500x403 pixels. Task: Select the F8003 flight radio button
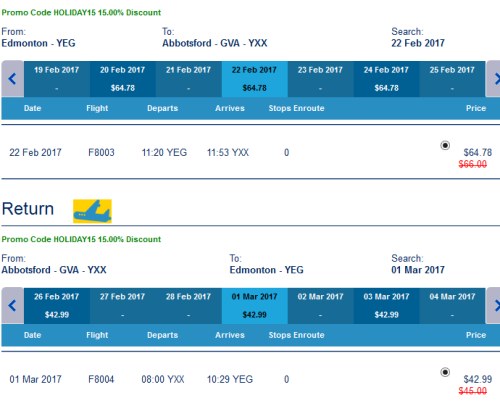(x=445, y=145)
